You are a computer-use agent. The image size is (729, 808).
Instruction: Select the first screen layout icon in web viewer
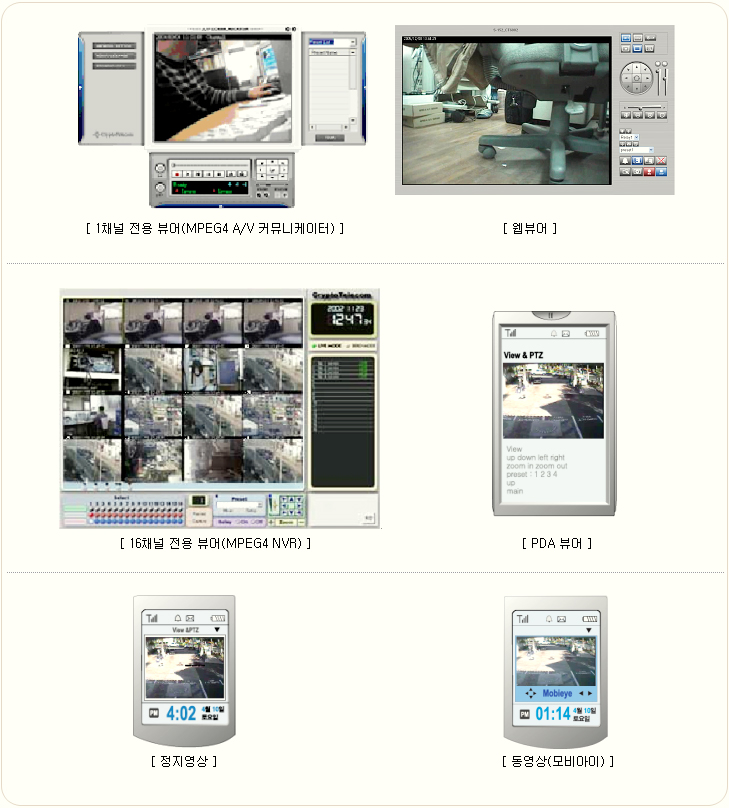coord(626,37)
